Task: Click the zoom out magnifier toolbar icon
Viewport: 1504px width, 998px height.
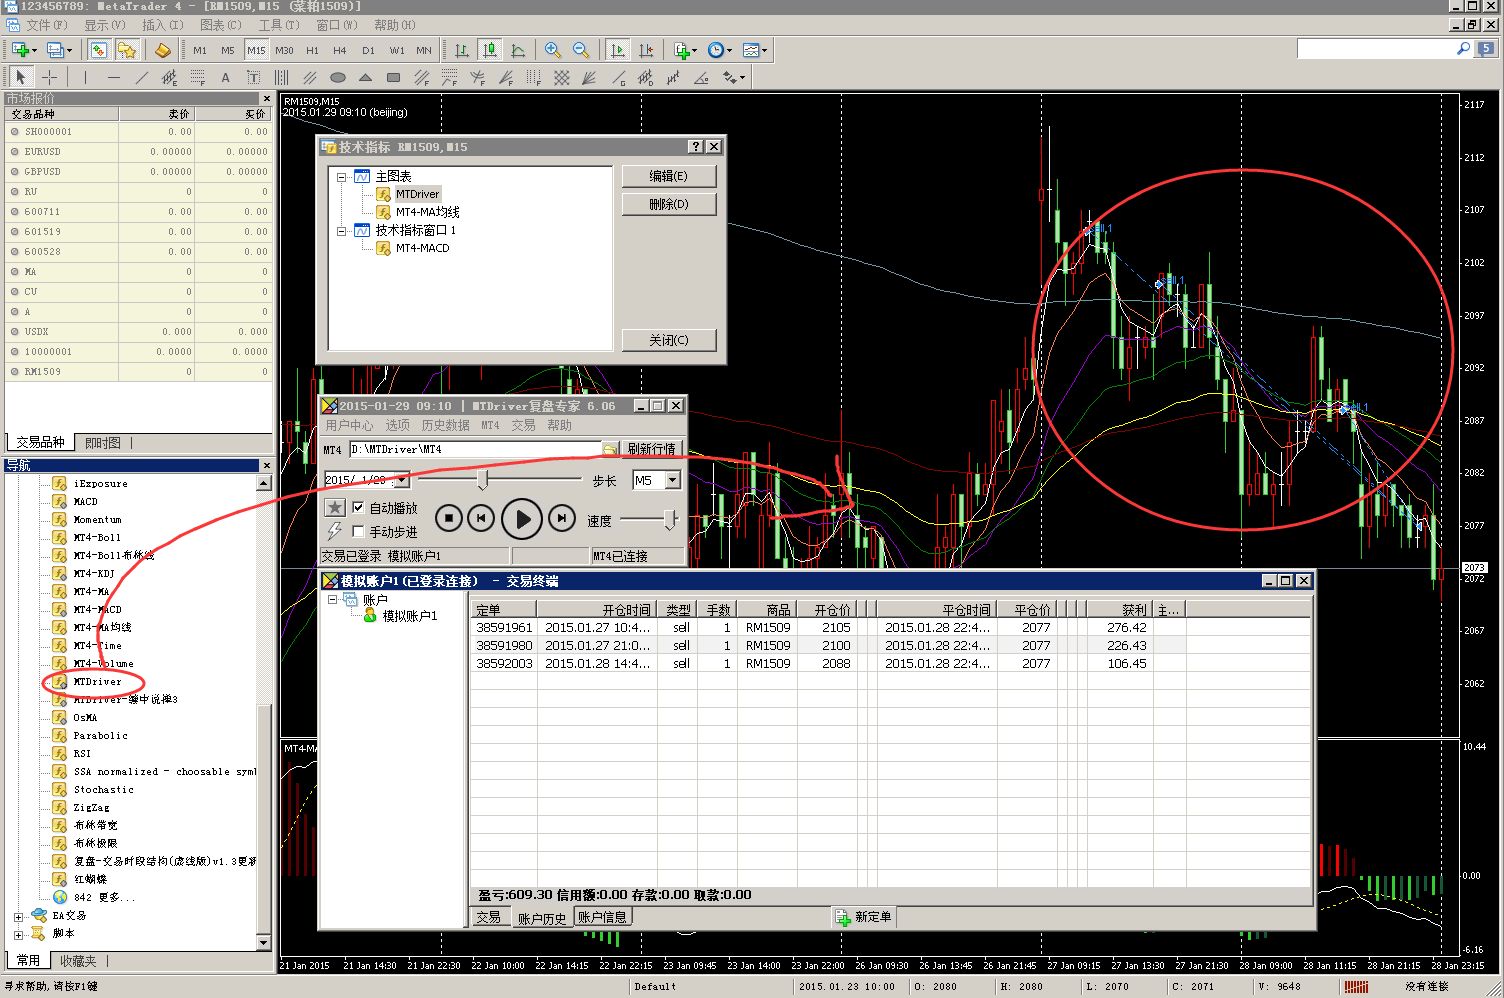Action: click(x=581, y=50)
